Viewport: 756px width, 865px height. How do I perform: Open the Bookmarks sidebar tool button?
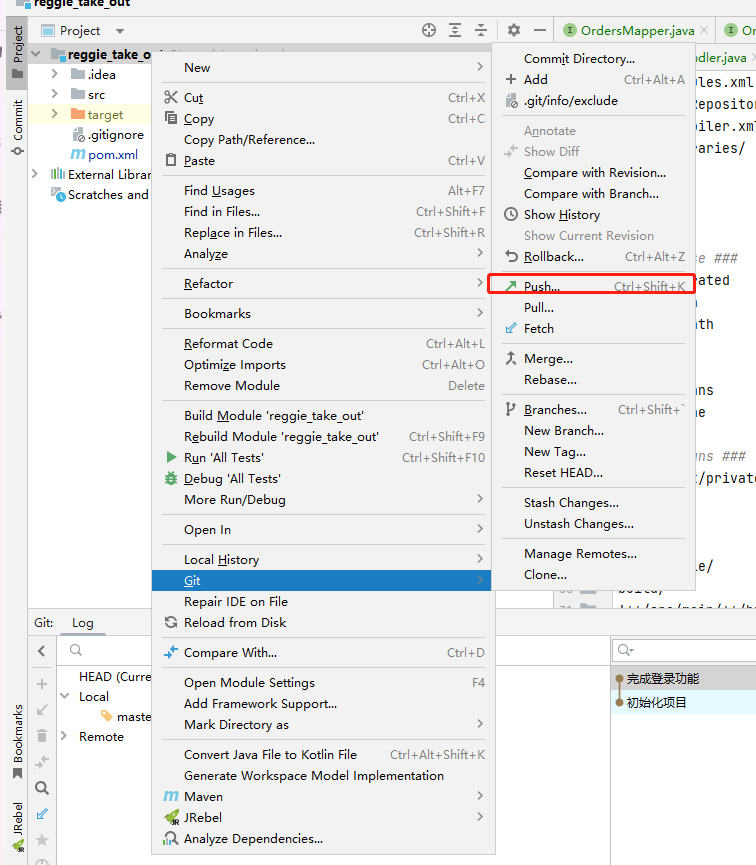18,740
